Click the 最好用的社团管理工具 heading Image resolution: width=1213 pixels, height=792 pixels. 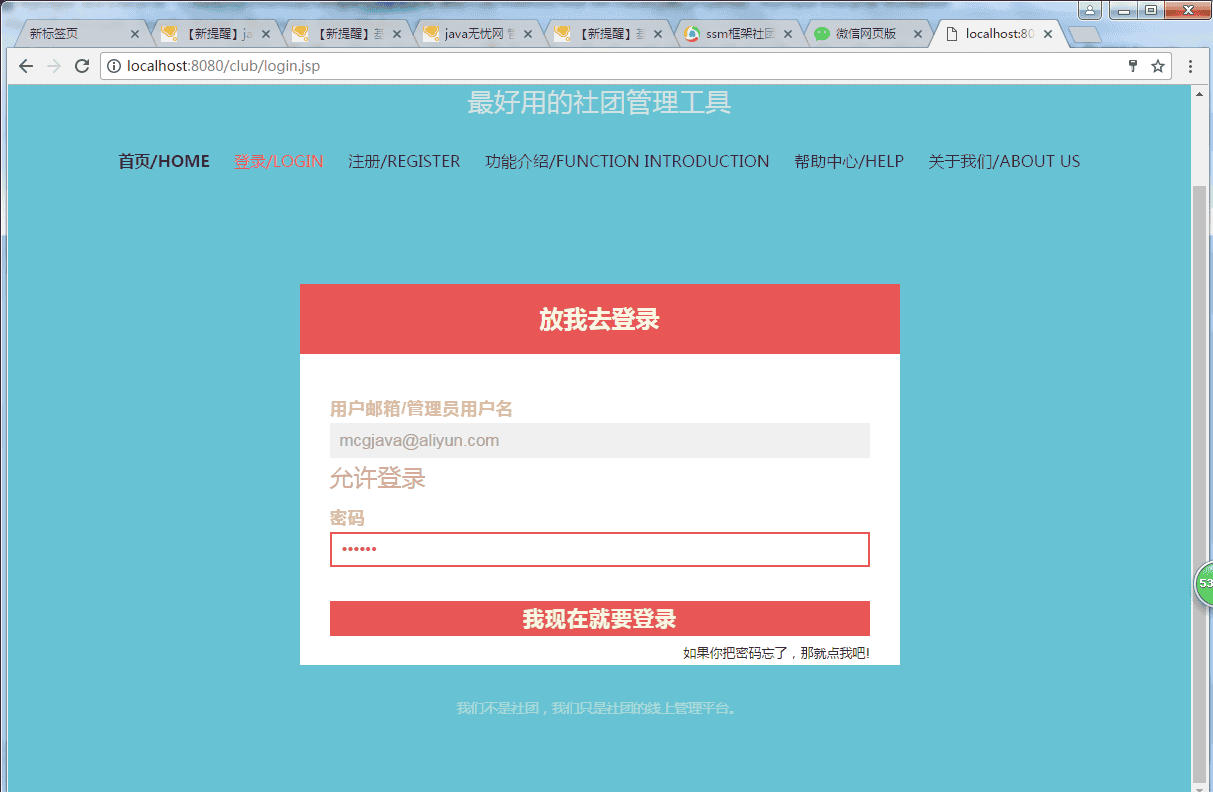599,102
